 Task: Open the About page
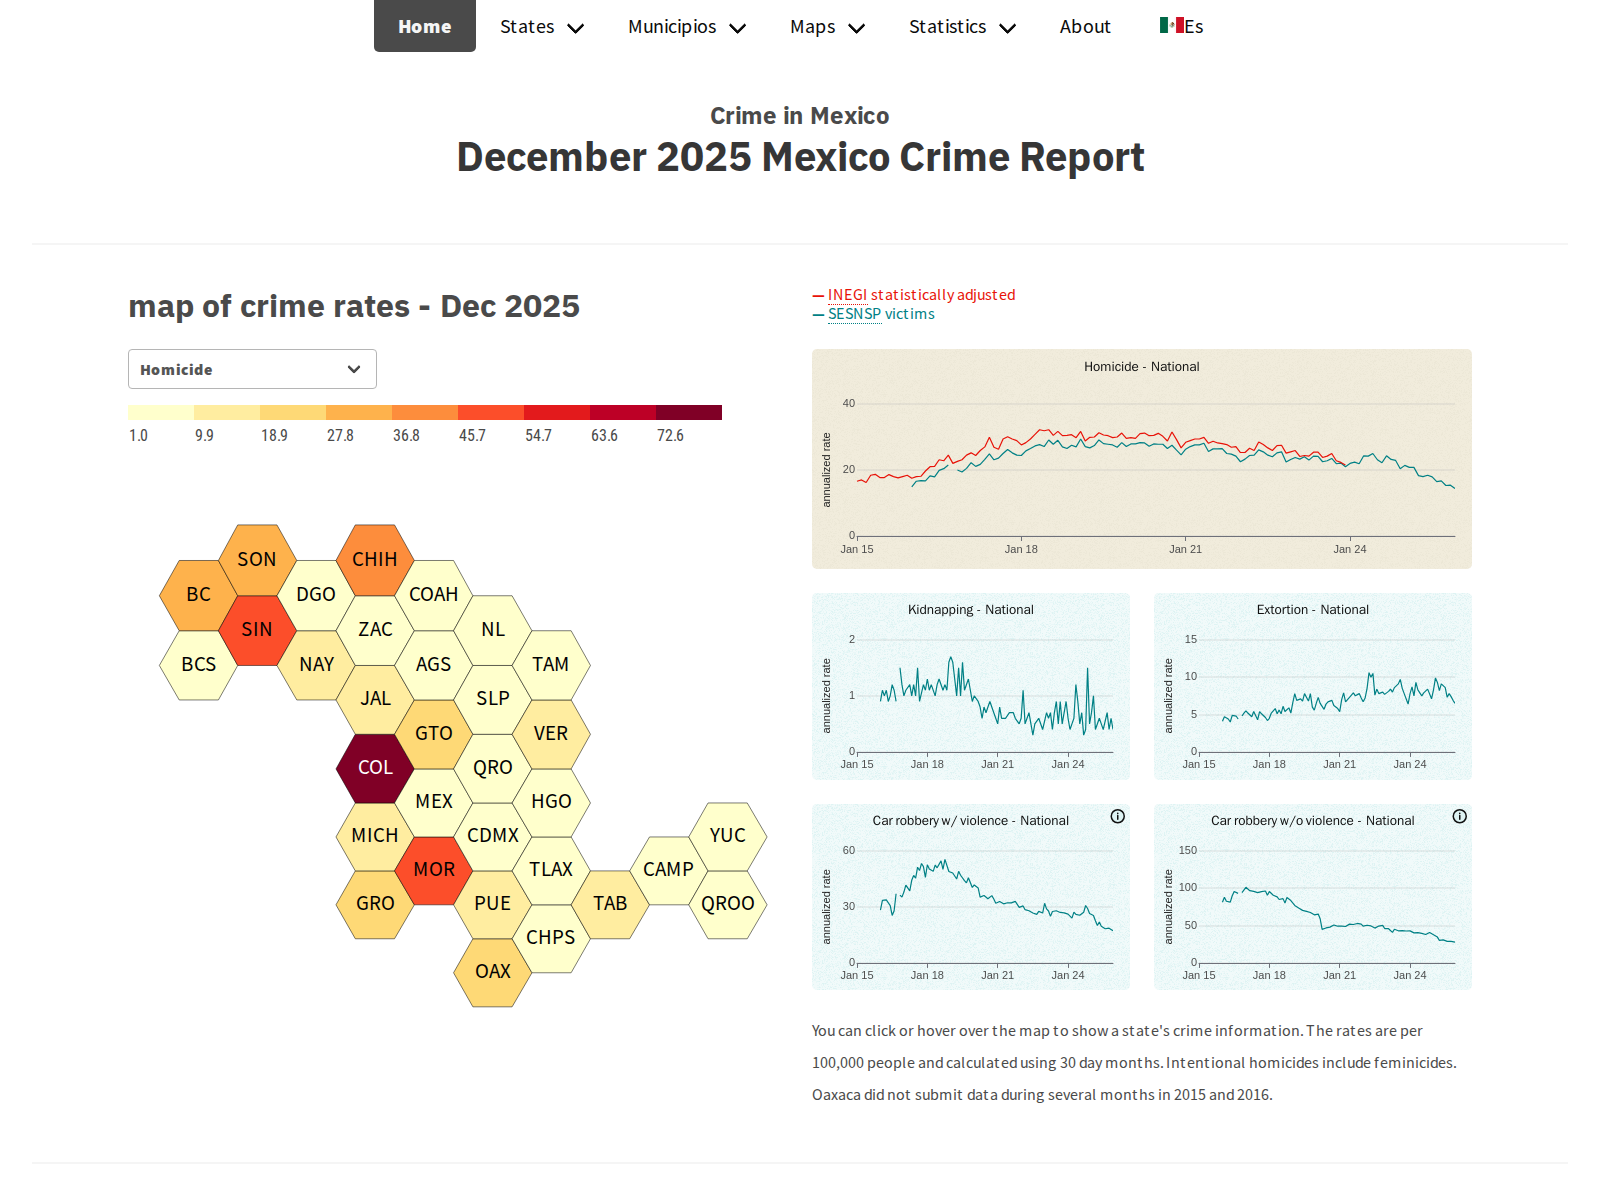pos(1085,27)
